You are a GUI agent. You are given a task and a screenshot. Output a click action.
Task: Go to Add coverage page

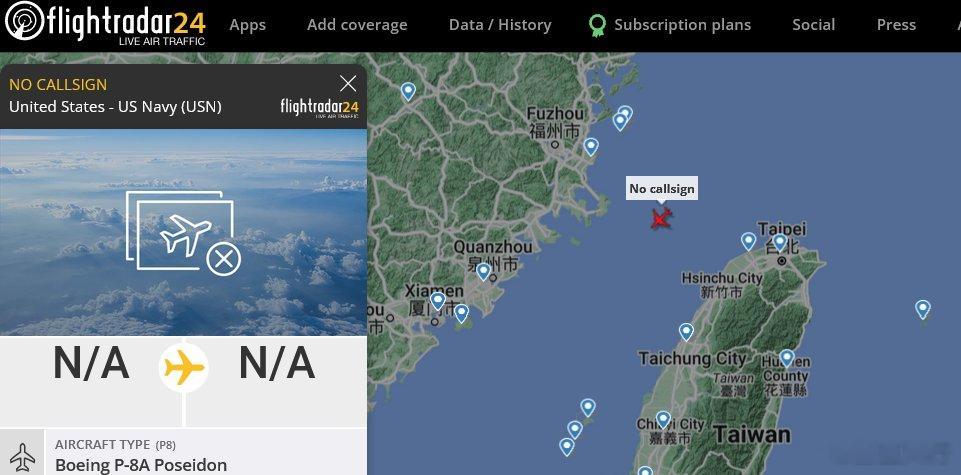[357, 25]
